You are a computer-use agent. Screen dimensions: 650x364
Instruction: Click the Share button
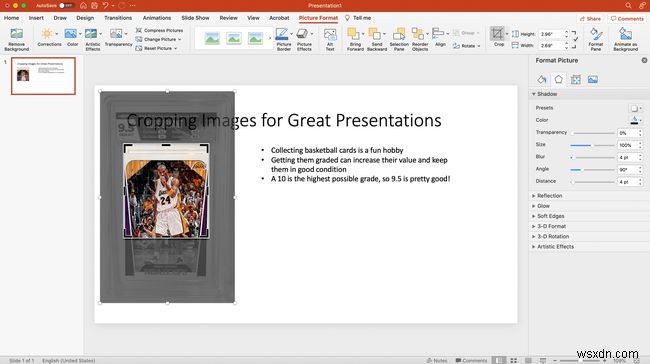(590, 19)
